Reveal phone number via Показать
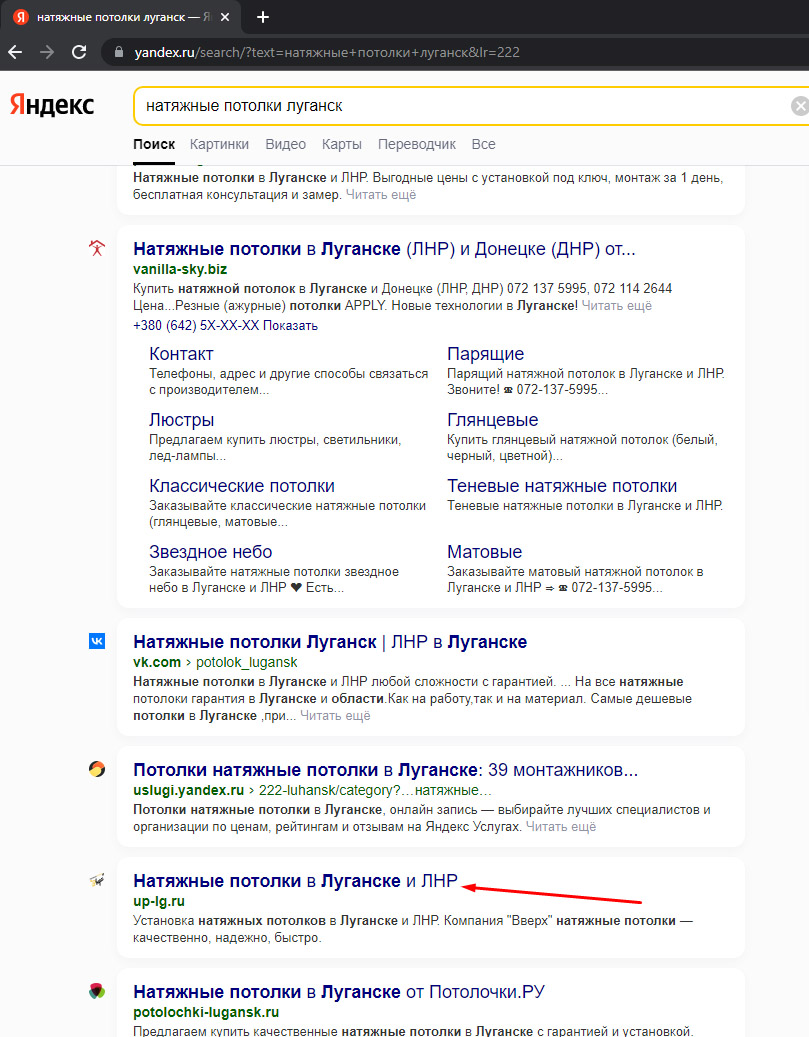The image size is (809, 1037). click(290, 325)
